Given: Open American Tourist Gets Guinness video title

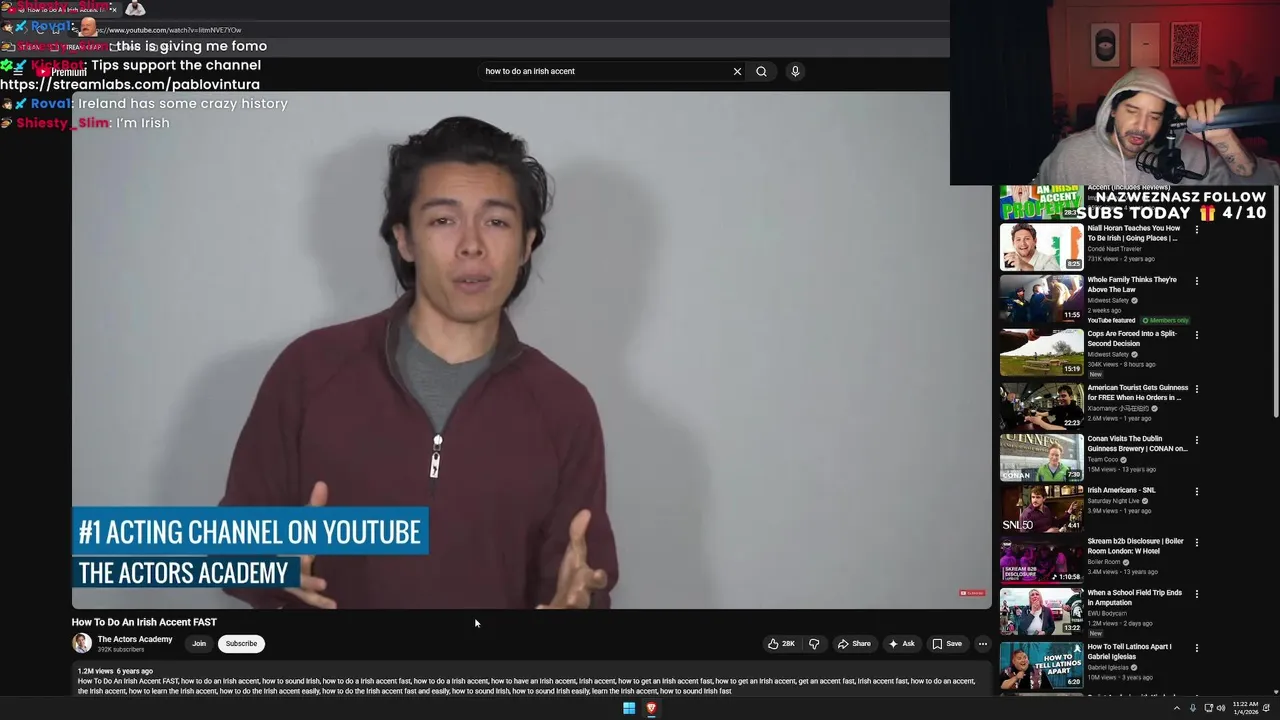Looking at the screenshot, I should (1138, 392).
